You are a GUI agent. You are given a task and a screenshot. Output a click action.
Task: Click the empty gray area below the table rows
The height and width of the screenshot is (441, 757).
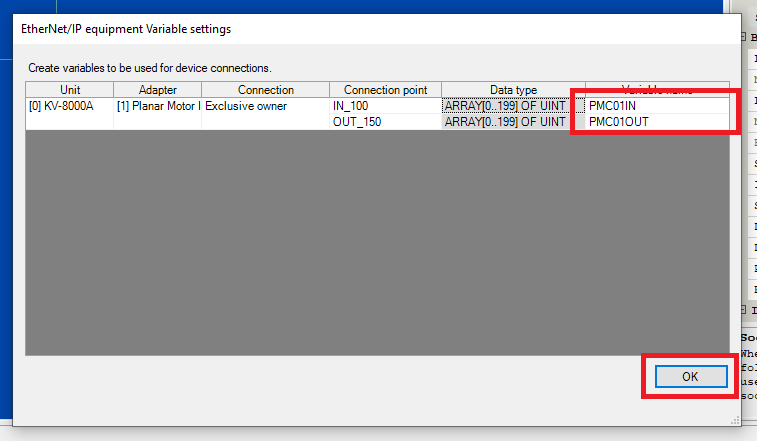tap(377, 240)
